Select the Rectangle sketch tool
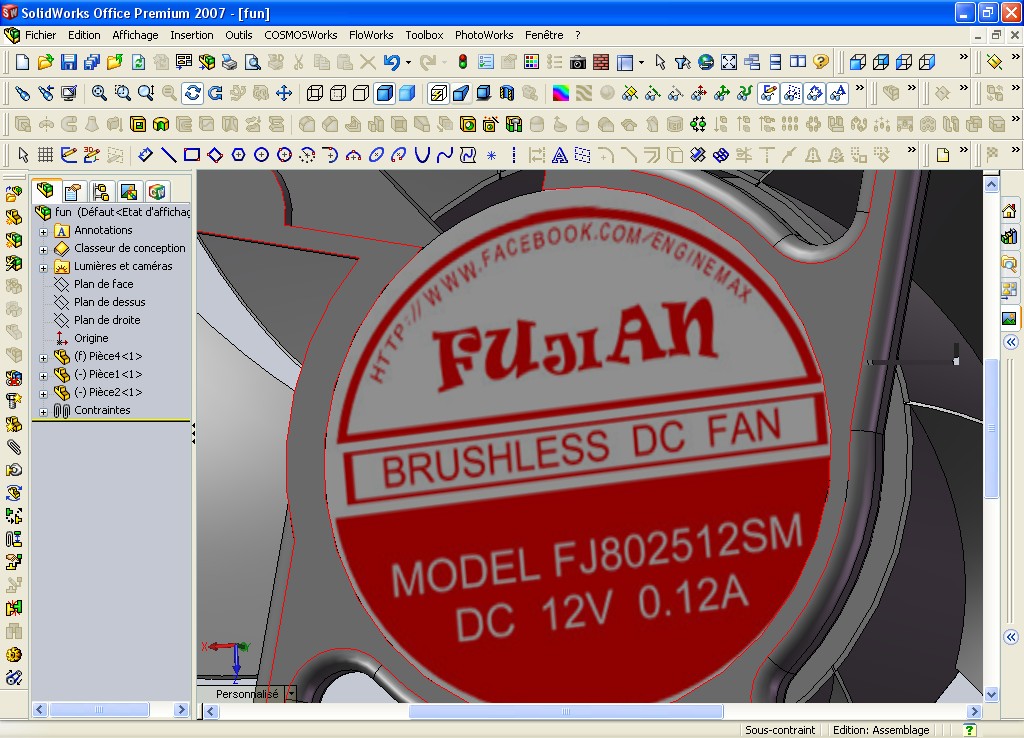 coord(191,155)
